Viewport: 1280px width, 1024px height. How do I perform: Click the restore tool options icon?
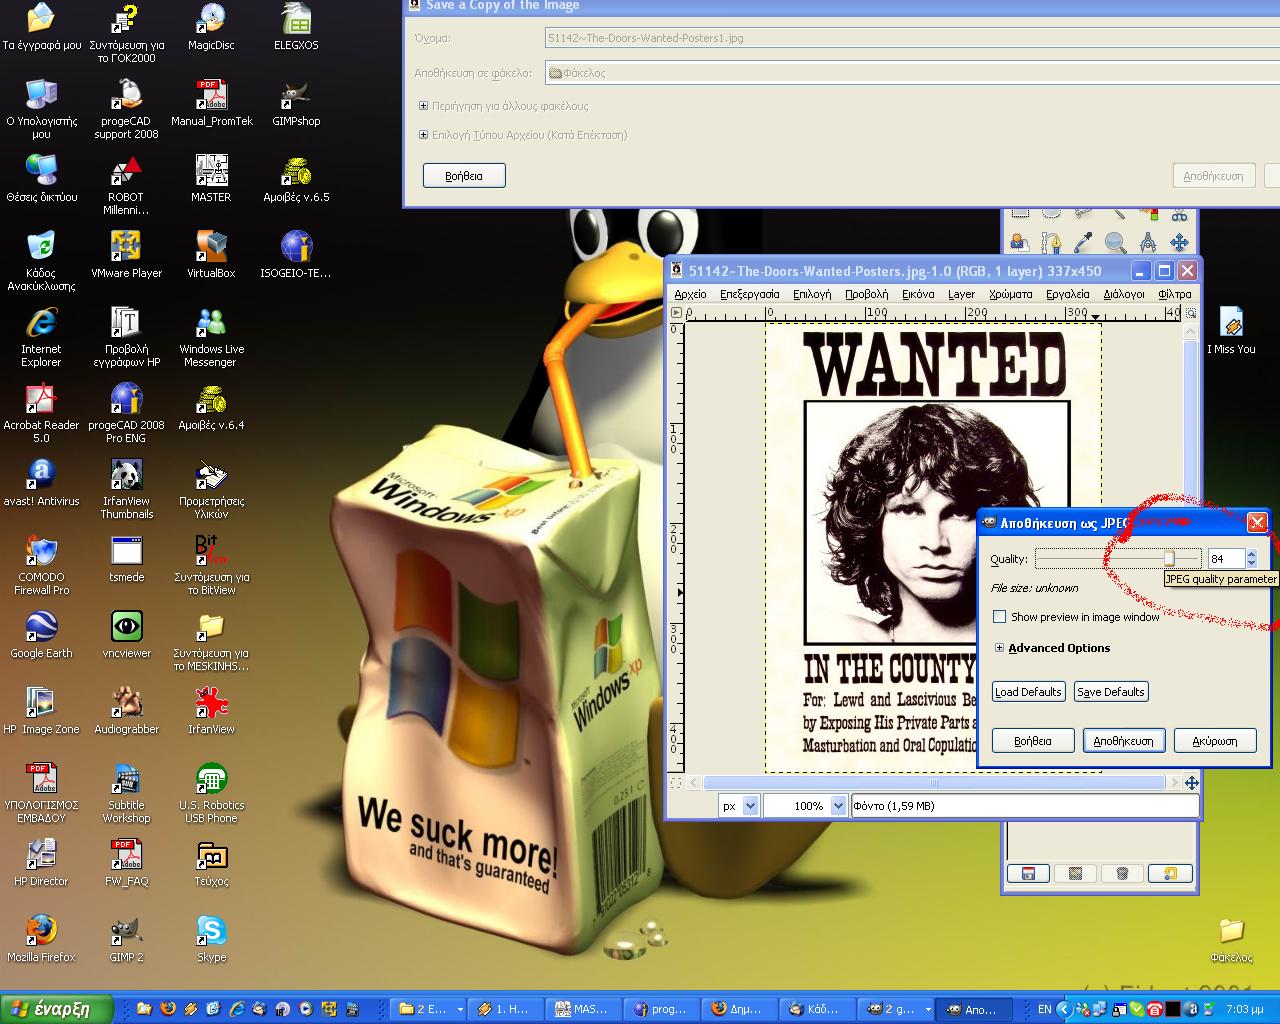tap(1075, 873)
